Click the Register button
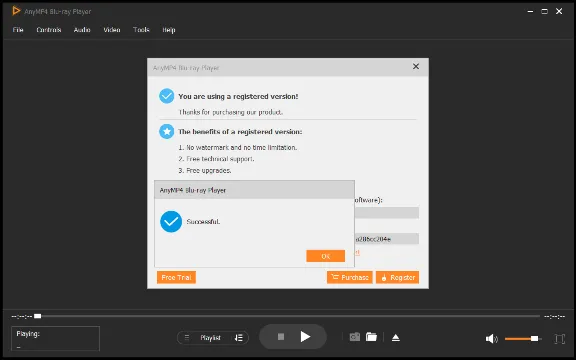Image resolution: width=576 pixels, height=360 pixels. [x=397, y=277]
